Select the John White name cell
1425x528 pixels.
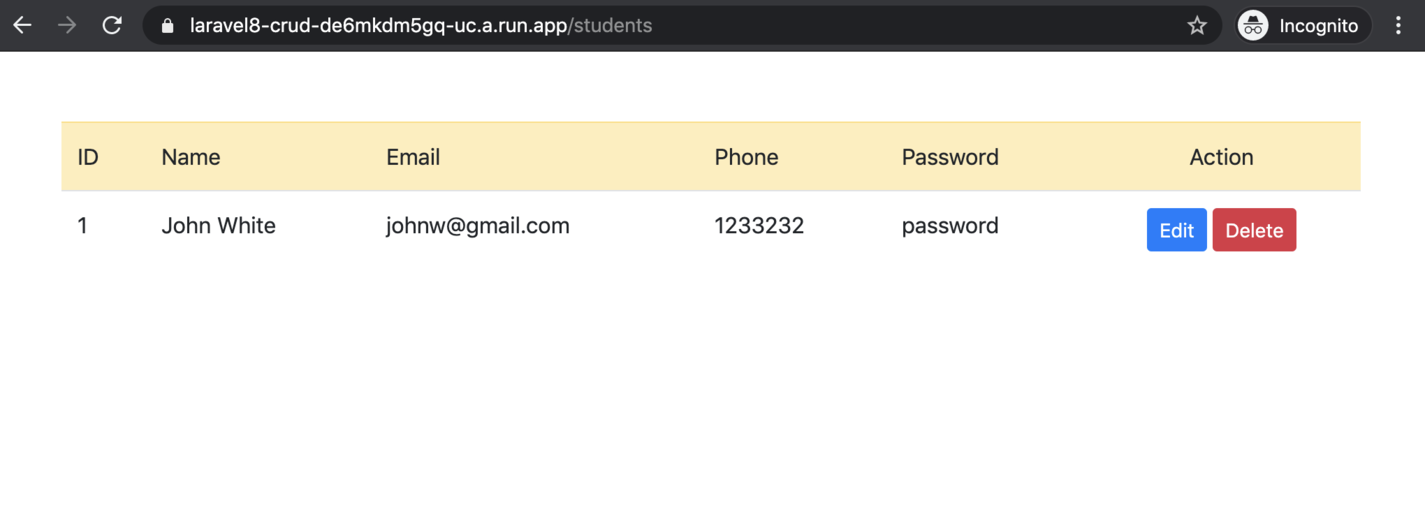(218, 226)
